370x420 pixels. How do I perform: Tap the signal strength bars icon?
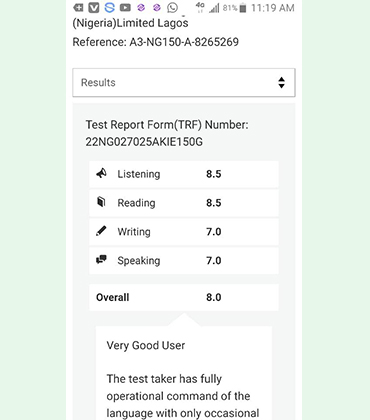coord(214,8)
